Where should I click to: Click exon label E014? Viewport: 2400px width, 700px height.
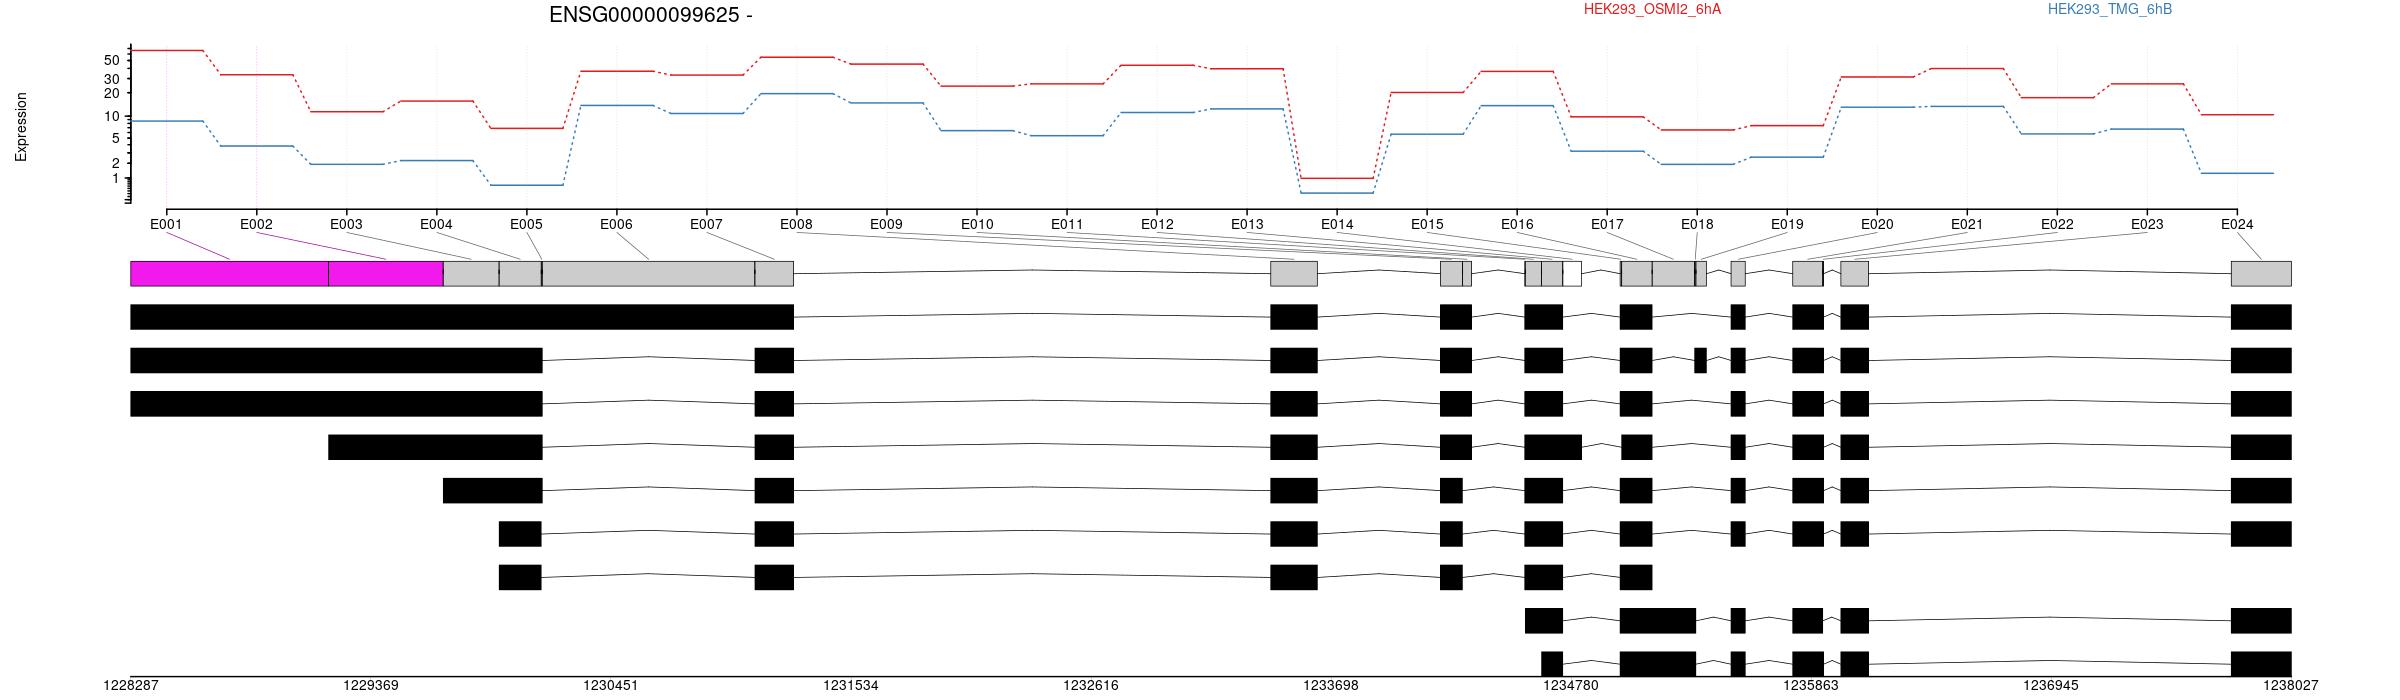coord(1337,224)
